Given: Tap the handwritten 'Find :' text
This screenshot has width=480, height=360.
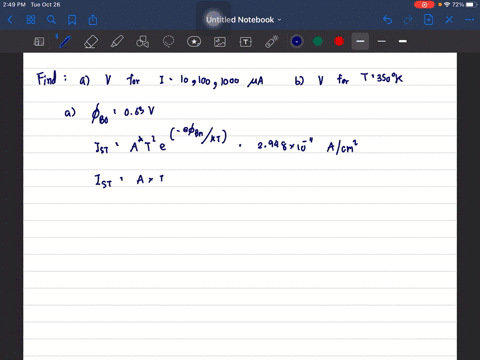Looking at the screenshot, I should [52, 79].
